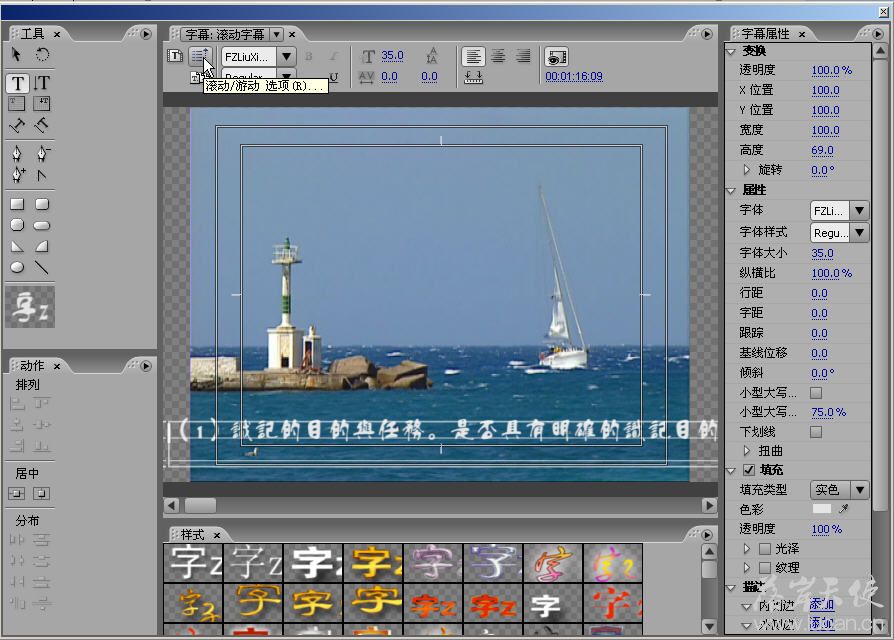Click the 字体大小 value 35.0 in properties
Viewport: 894px width, 640px height.
coord(822,253)
